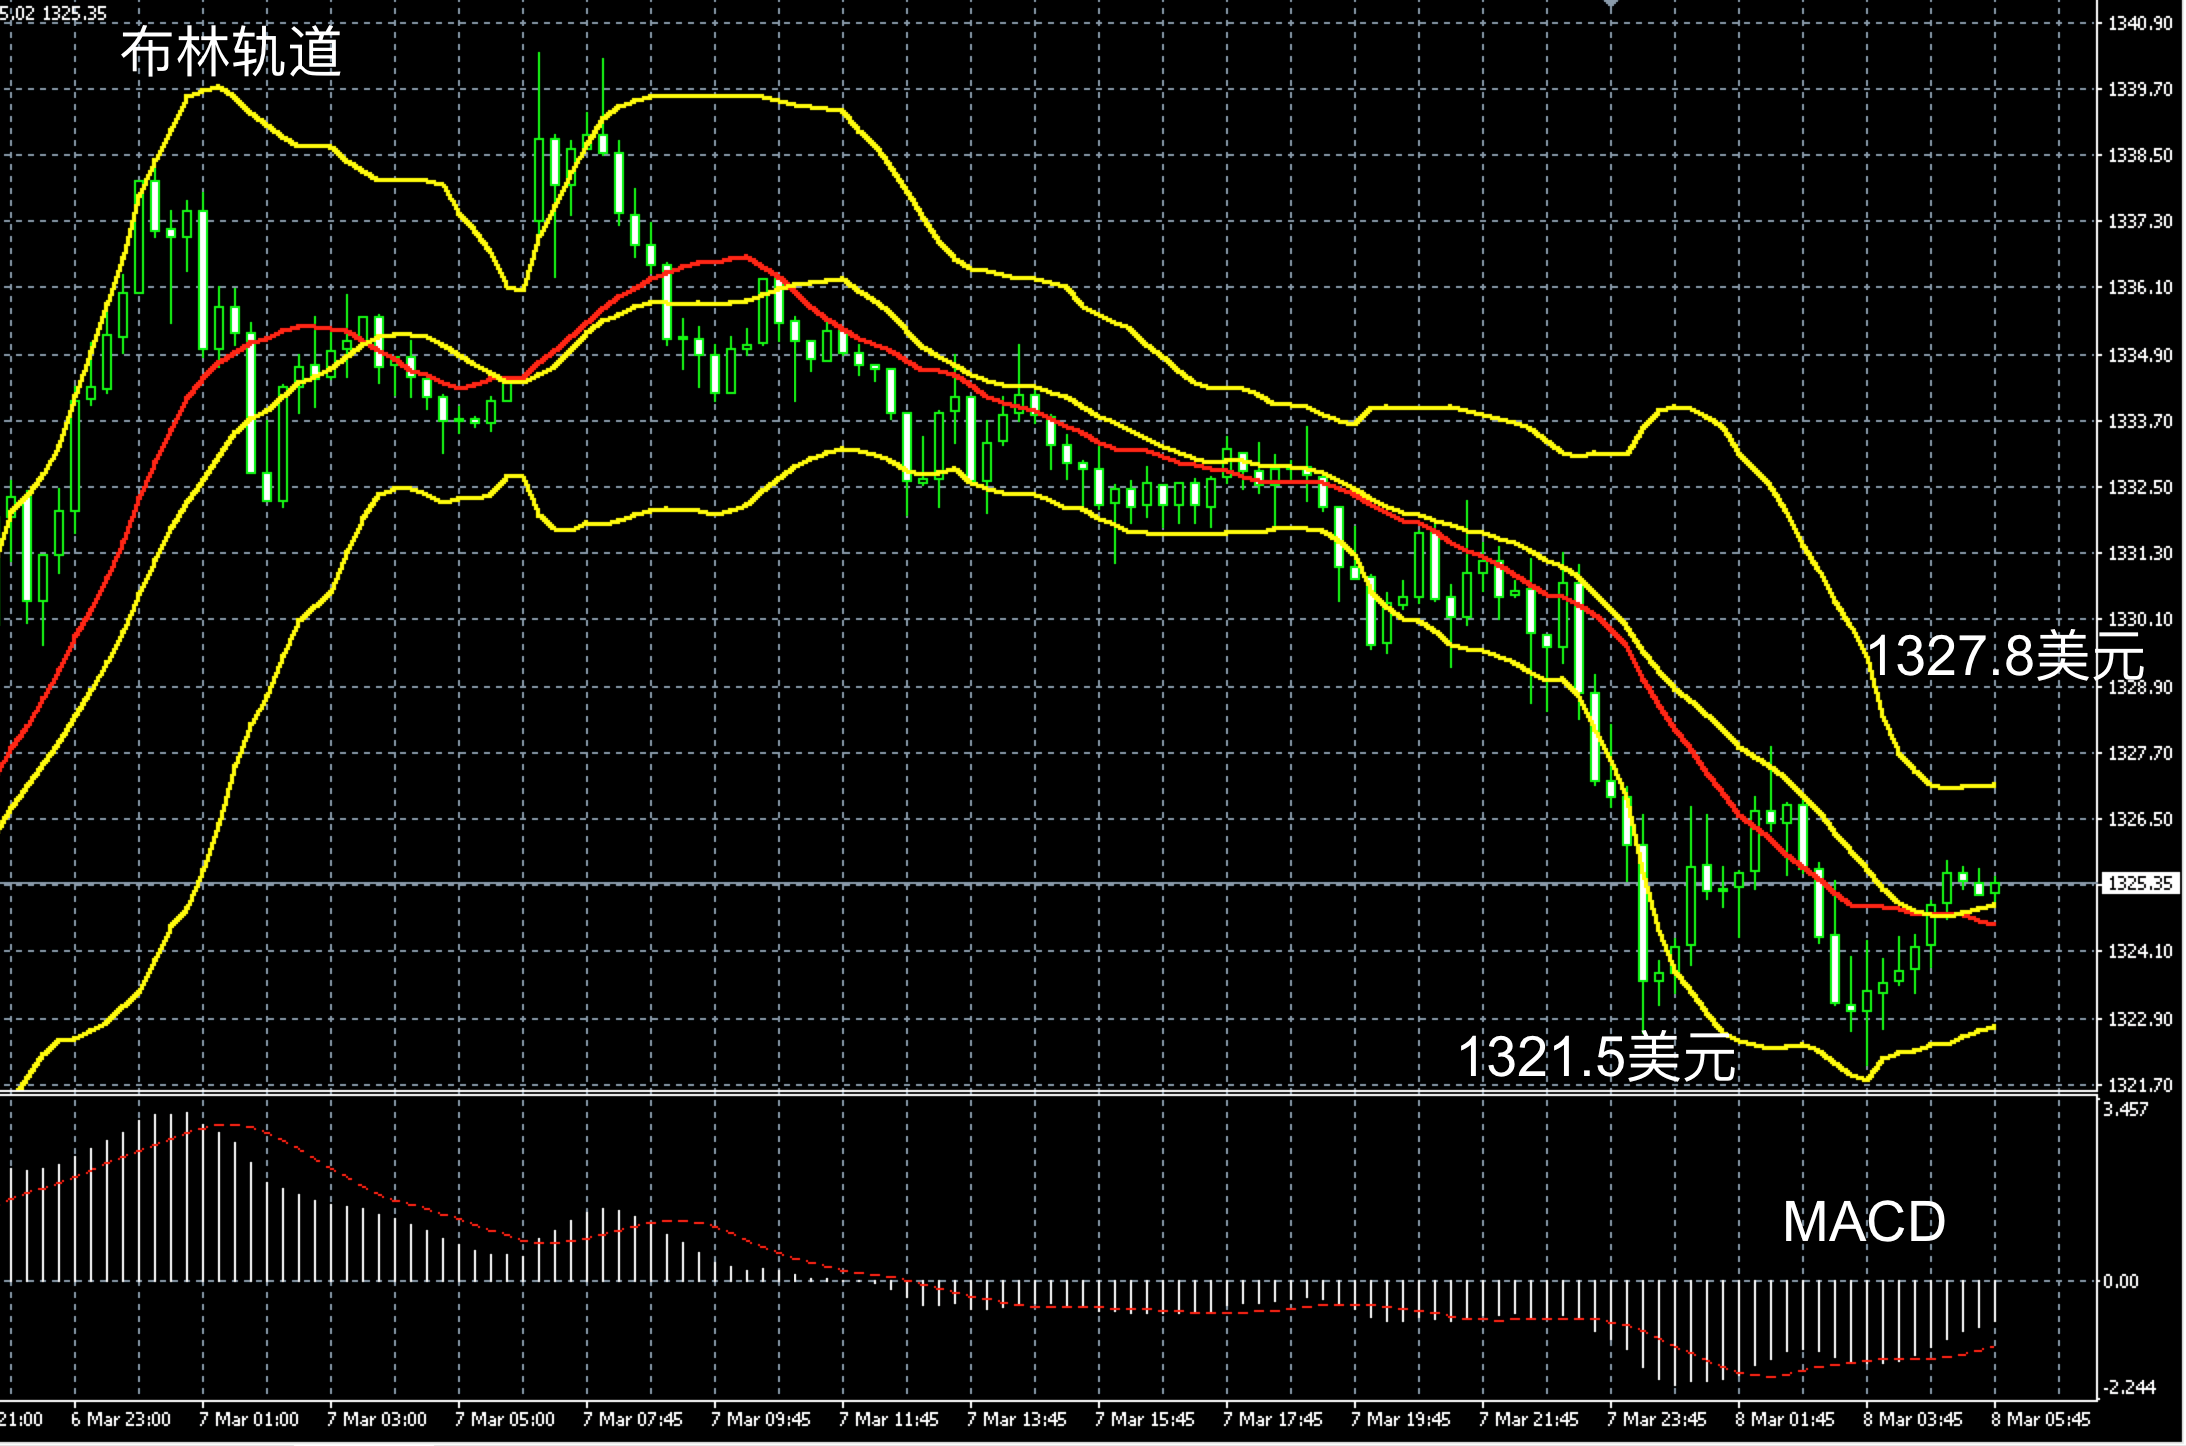2186x1446 pixels.
Task: Select the 布林轨道 text annotation
Action: [231, 52]
